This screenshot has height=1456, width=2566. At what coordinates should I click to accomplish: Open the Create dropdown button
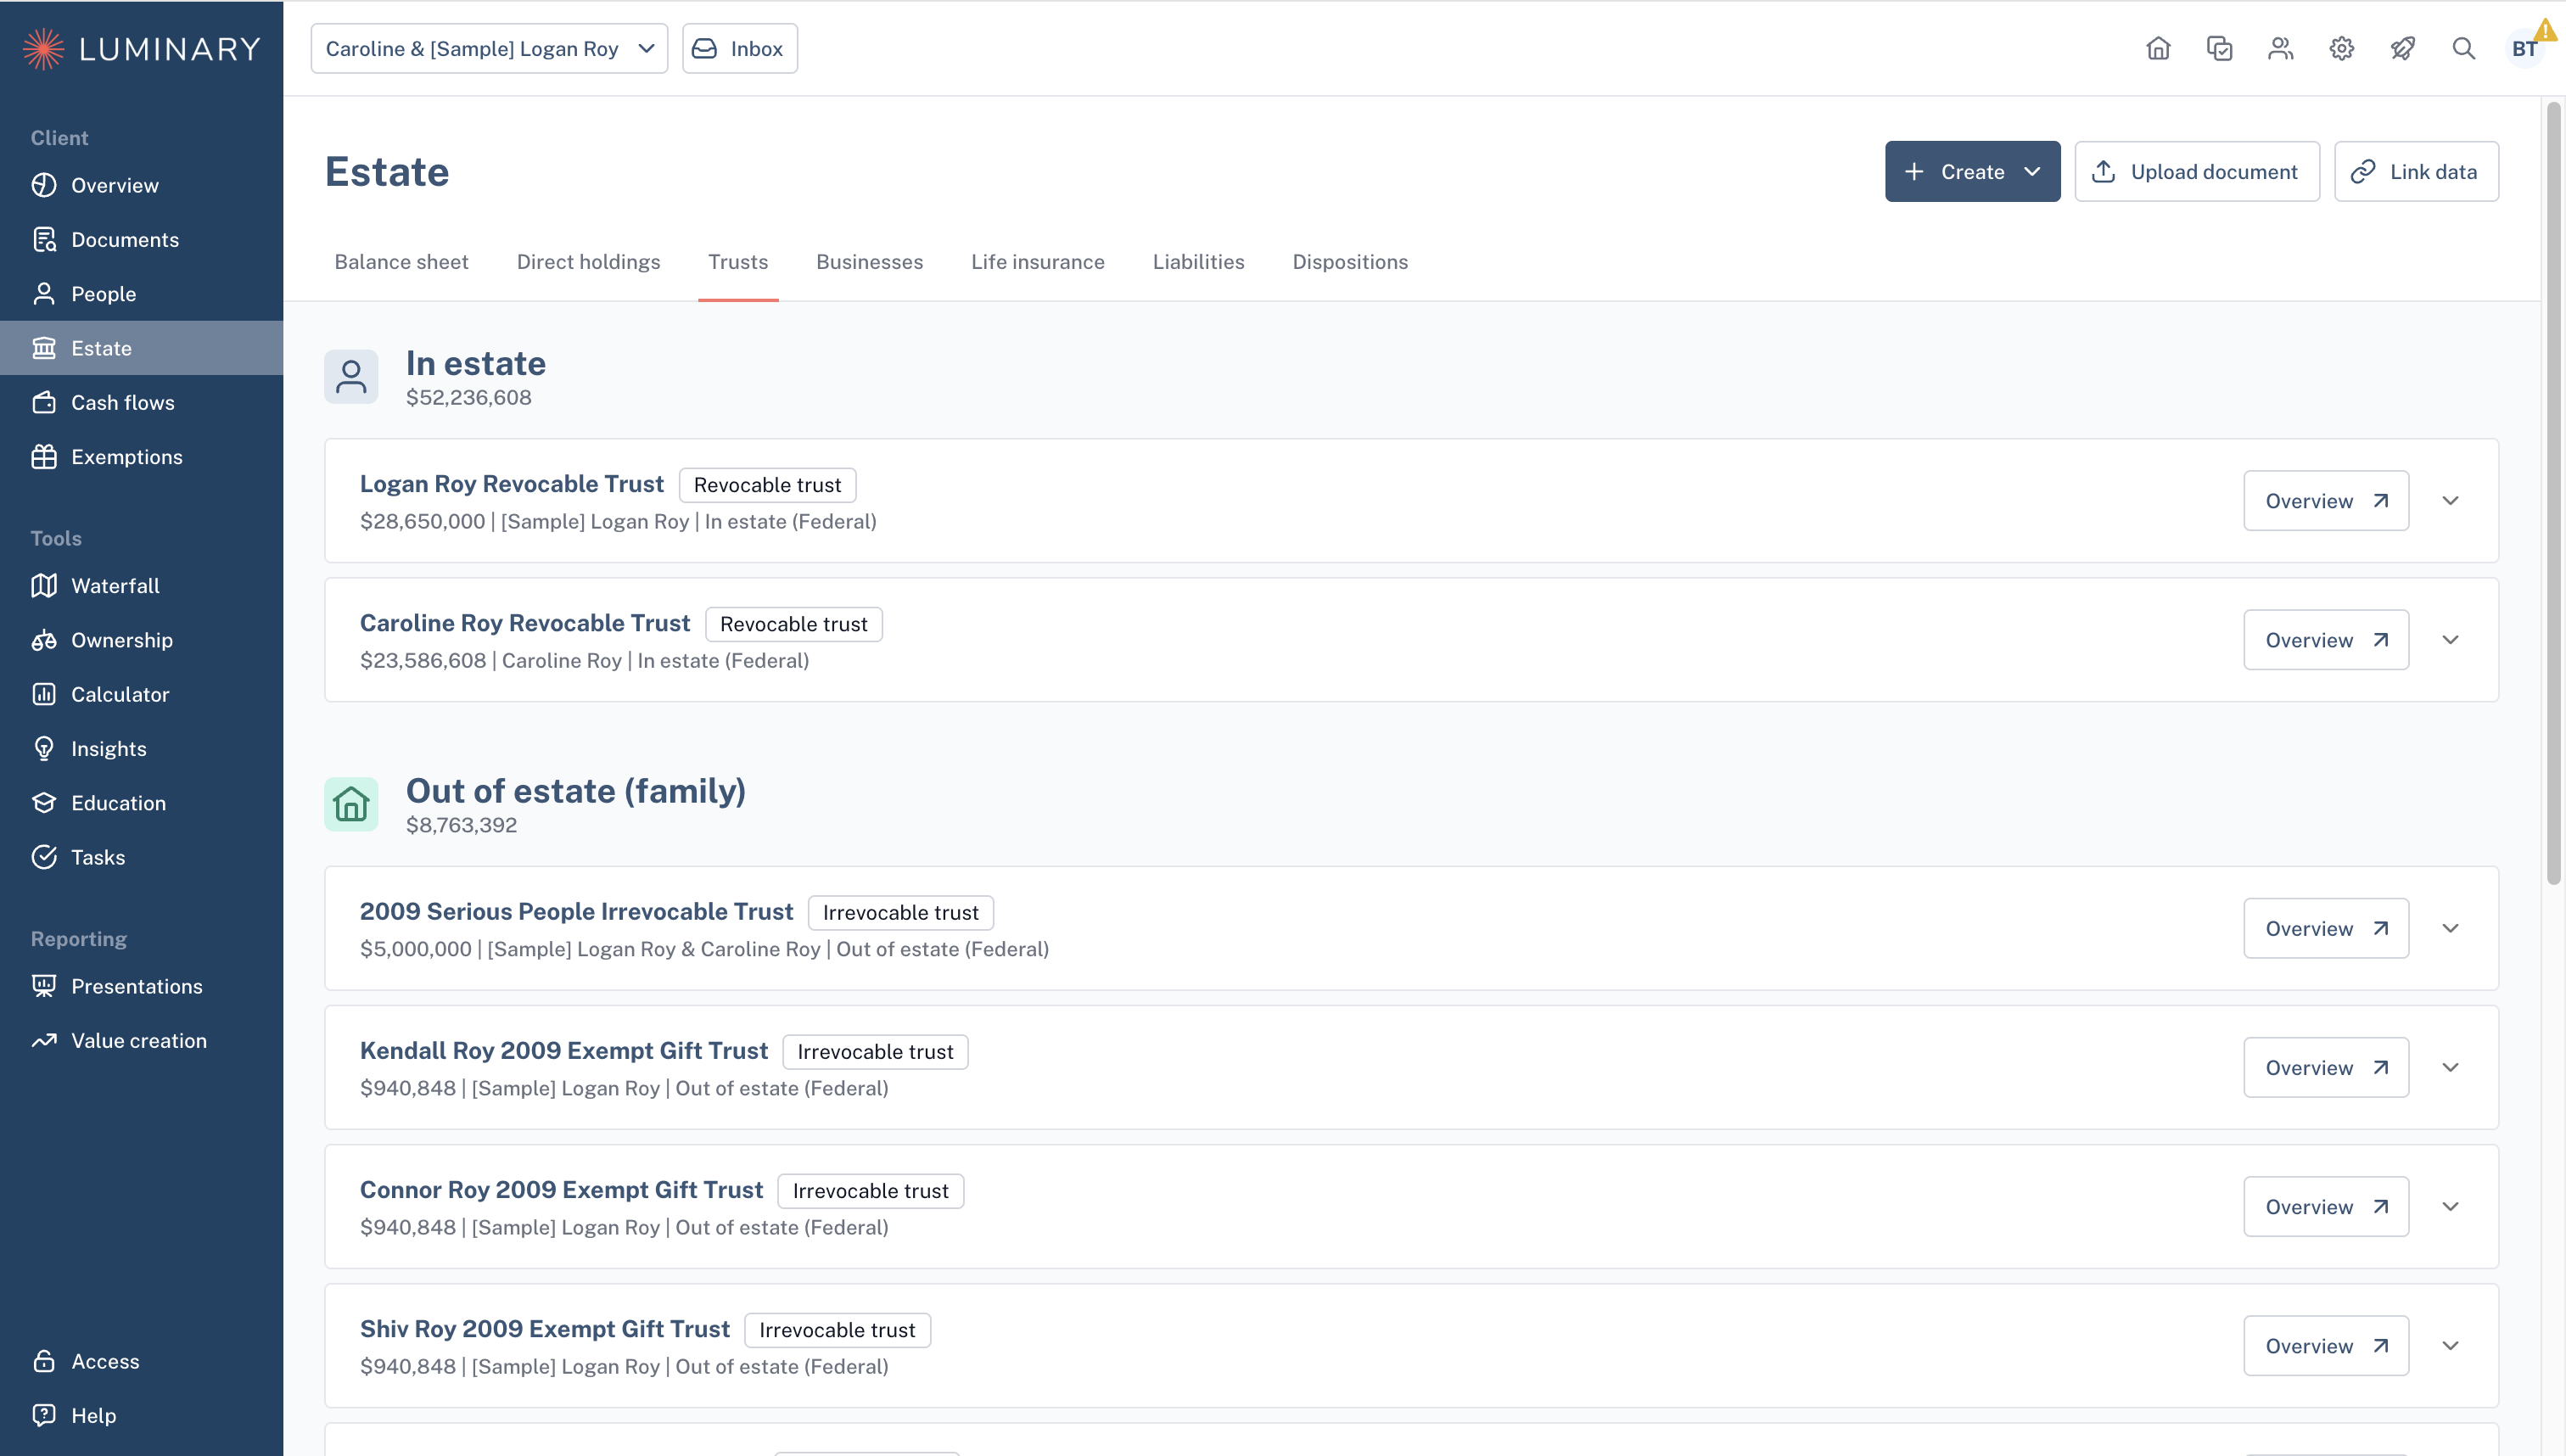(1972, 171)
